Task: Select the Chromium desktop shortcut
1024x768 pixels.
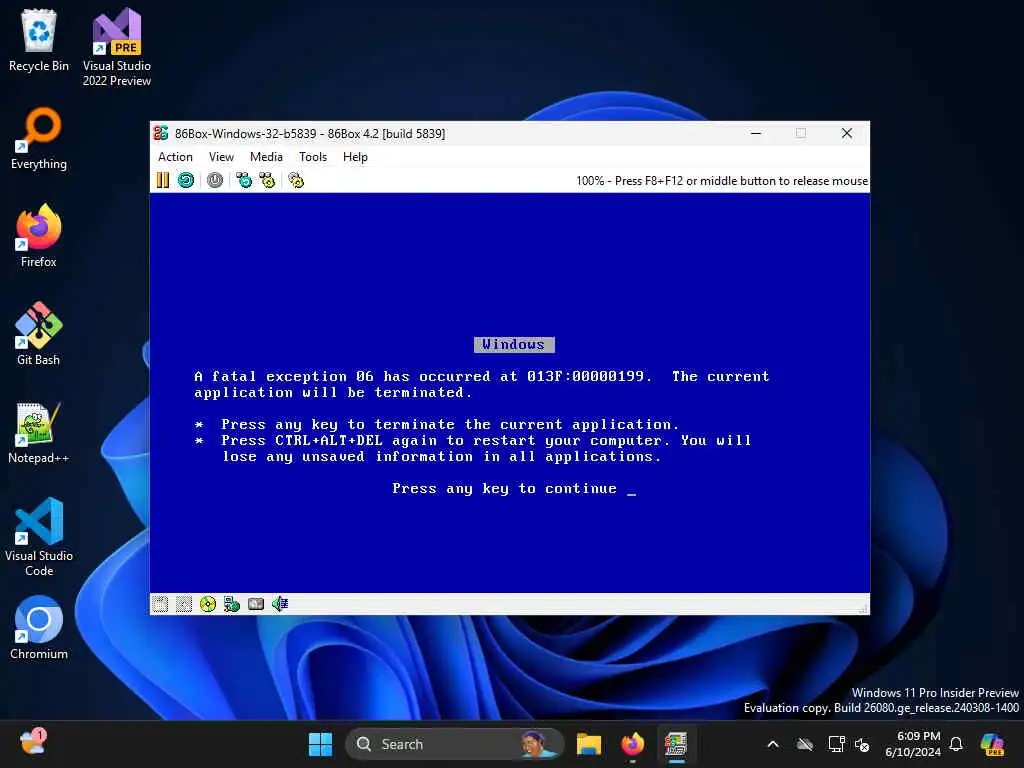Action: click(39, 628)
